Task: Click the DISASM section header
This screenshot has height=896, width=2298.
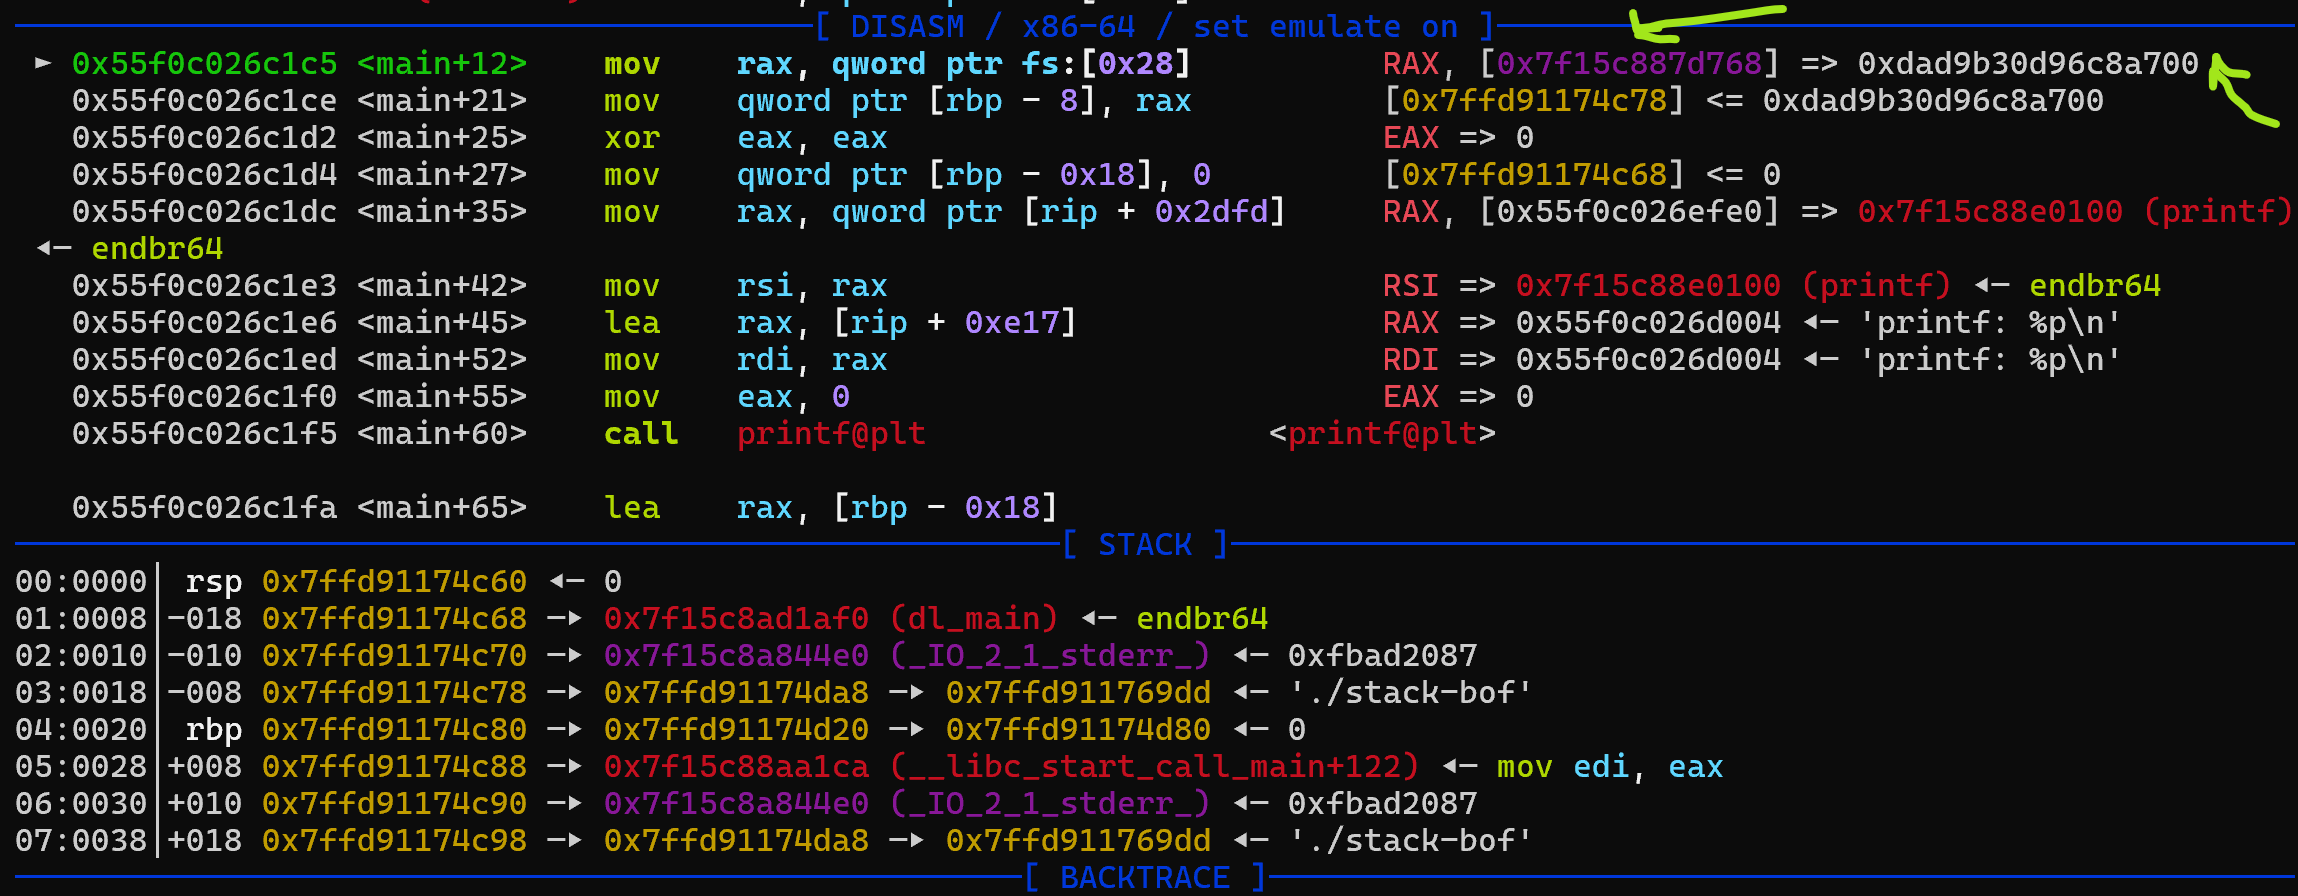Action: [907, 26]
